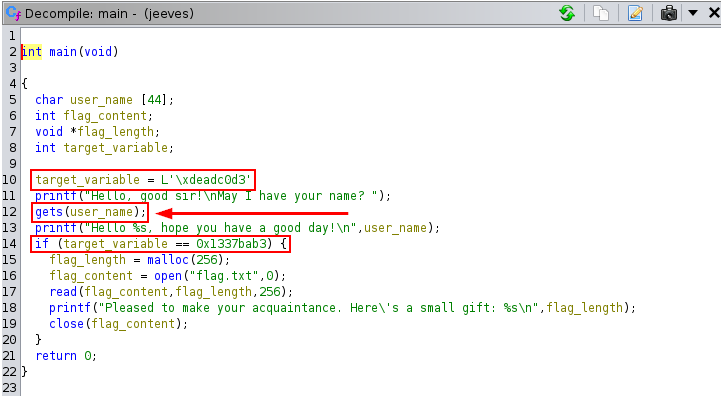This screenshot has width=721, height=396.
Task: Select the return keyword on line 21
Action: pyautogui.click(x=56, y=356)
